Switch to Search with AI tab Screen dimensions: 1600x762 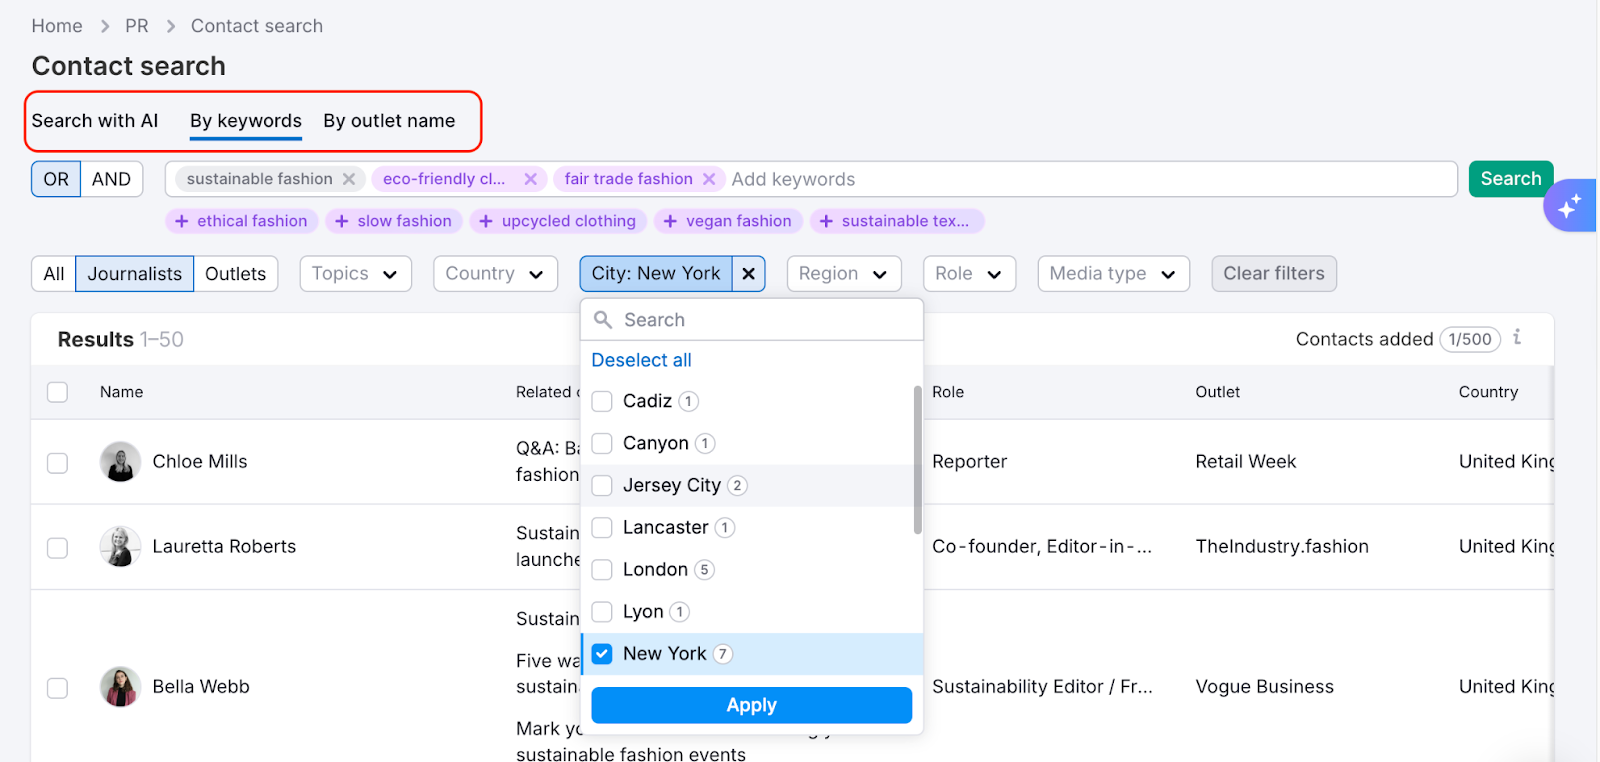coord(95,121)
